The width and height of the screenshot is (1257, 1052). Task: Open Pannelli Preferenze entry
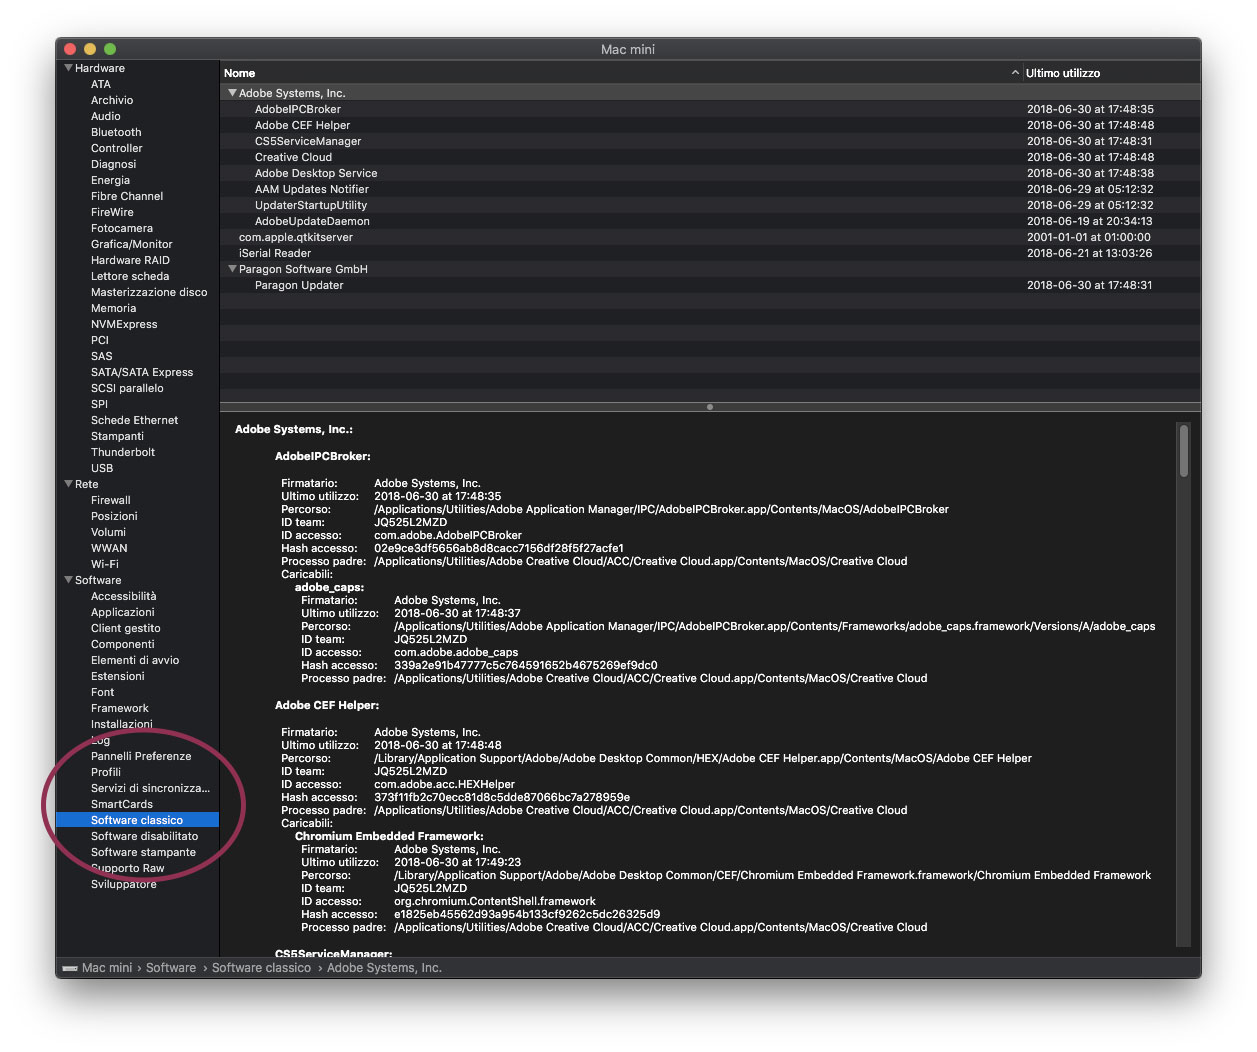tap(141, 756)
